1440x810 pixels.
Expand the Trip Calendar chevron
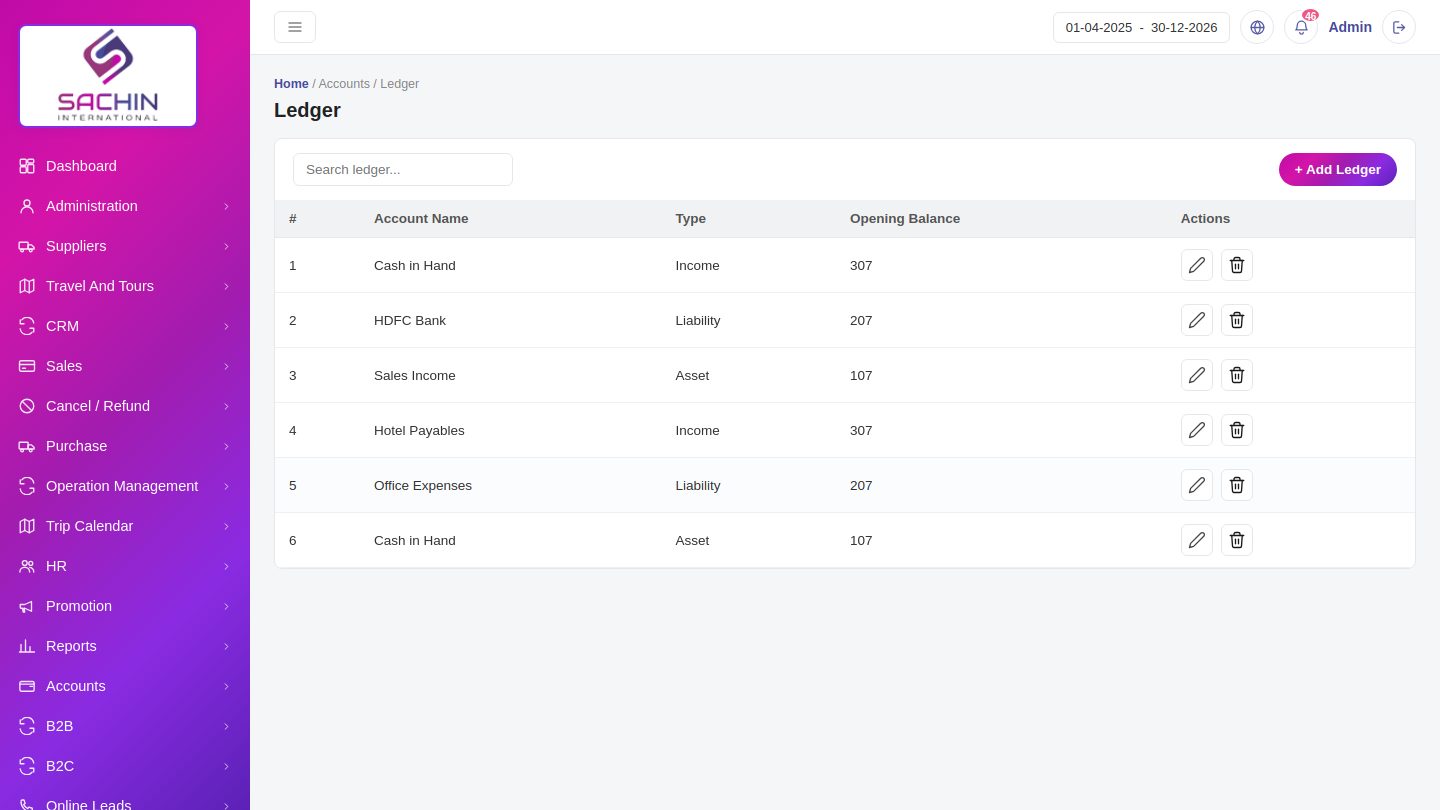[226, 526]
